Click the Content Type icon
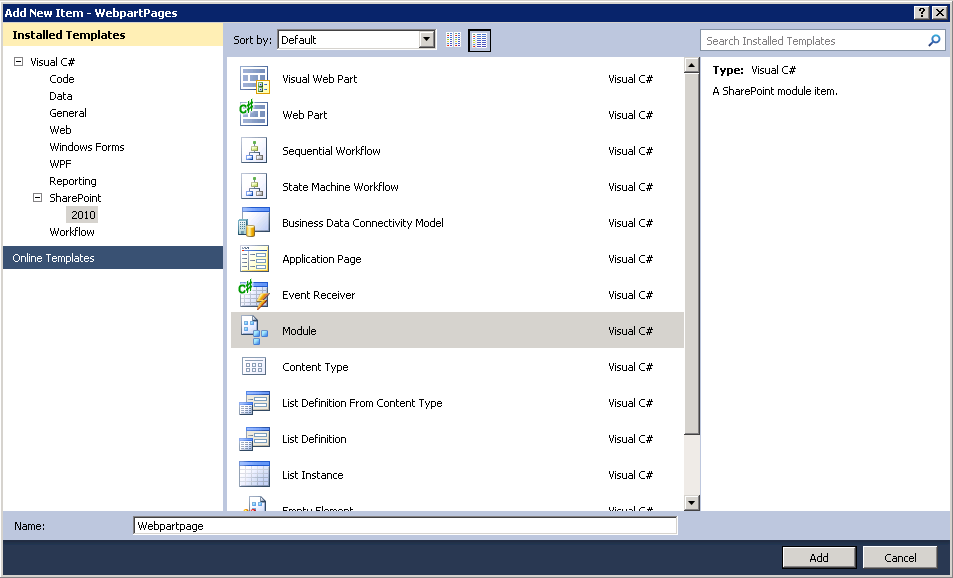 coord(254,366)
